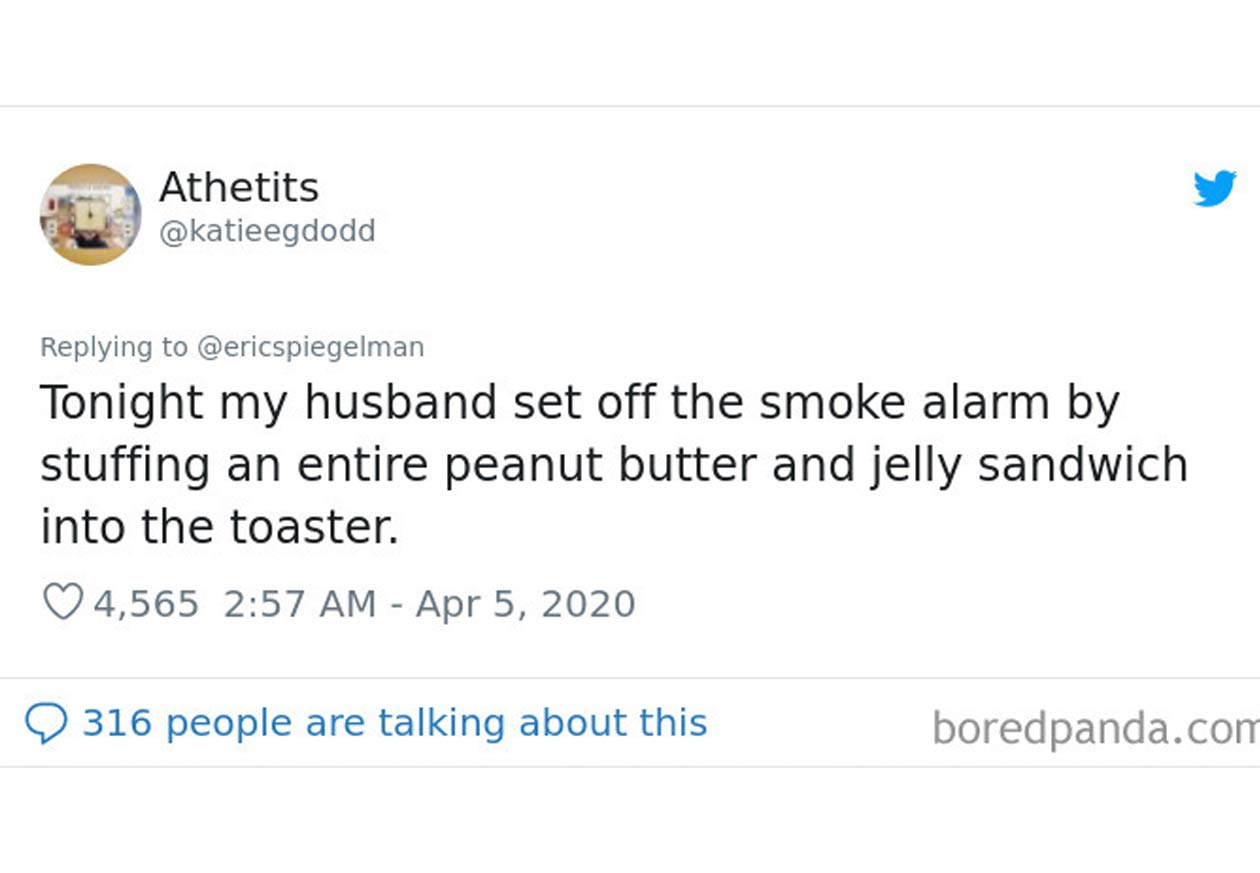
Task: Open the @ericspiegelman mention
Action: point(311,347)
